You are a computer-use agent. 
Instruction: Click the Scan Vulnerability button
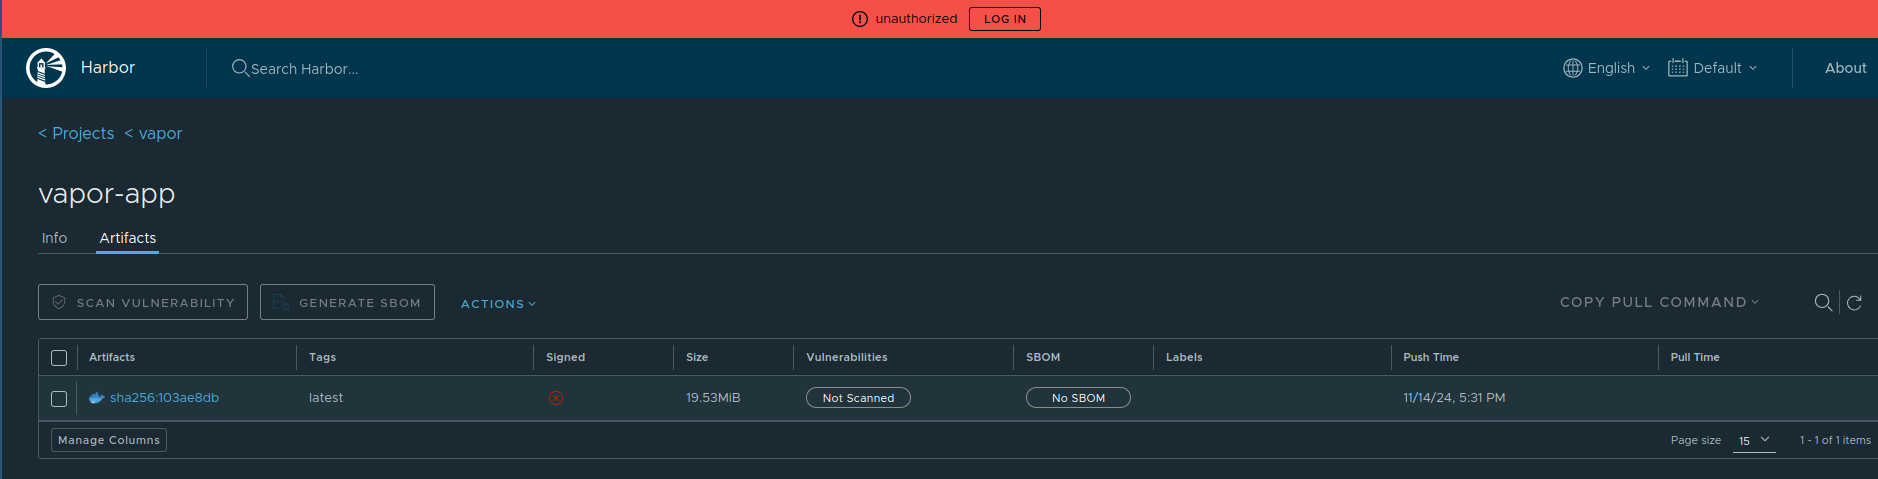[x=143, y=302]
